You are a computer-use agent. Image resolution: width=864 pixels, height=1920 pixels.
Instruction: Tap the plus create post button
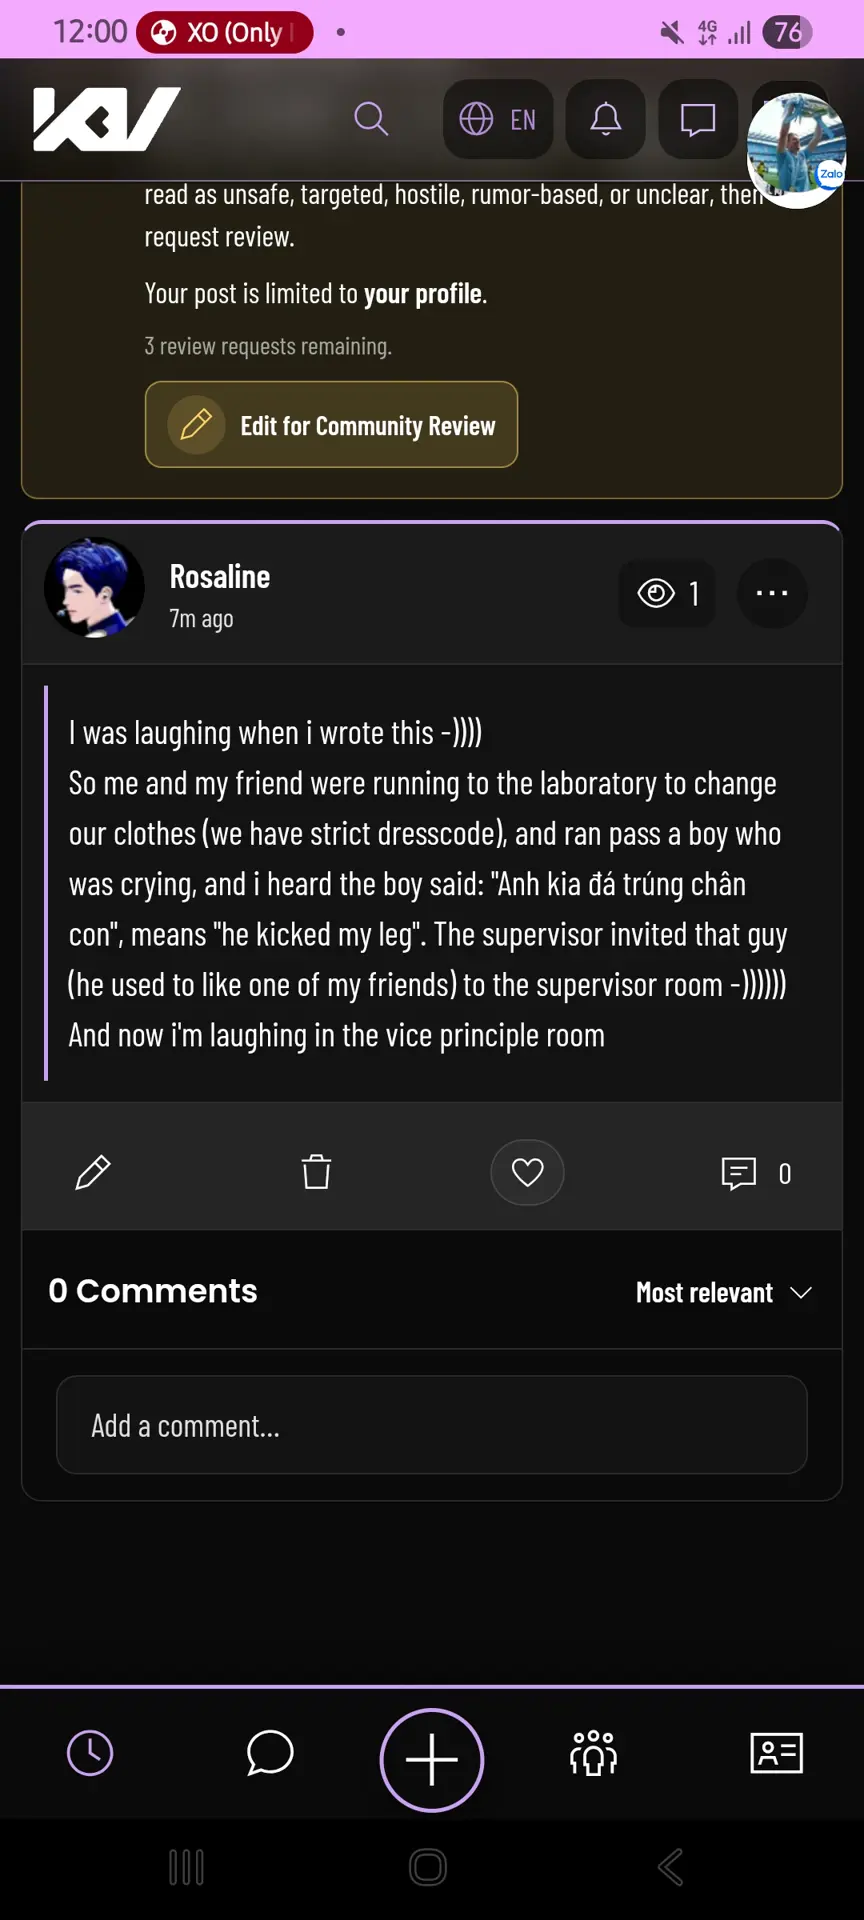432,1760
